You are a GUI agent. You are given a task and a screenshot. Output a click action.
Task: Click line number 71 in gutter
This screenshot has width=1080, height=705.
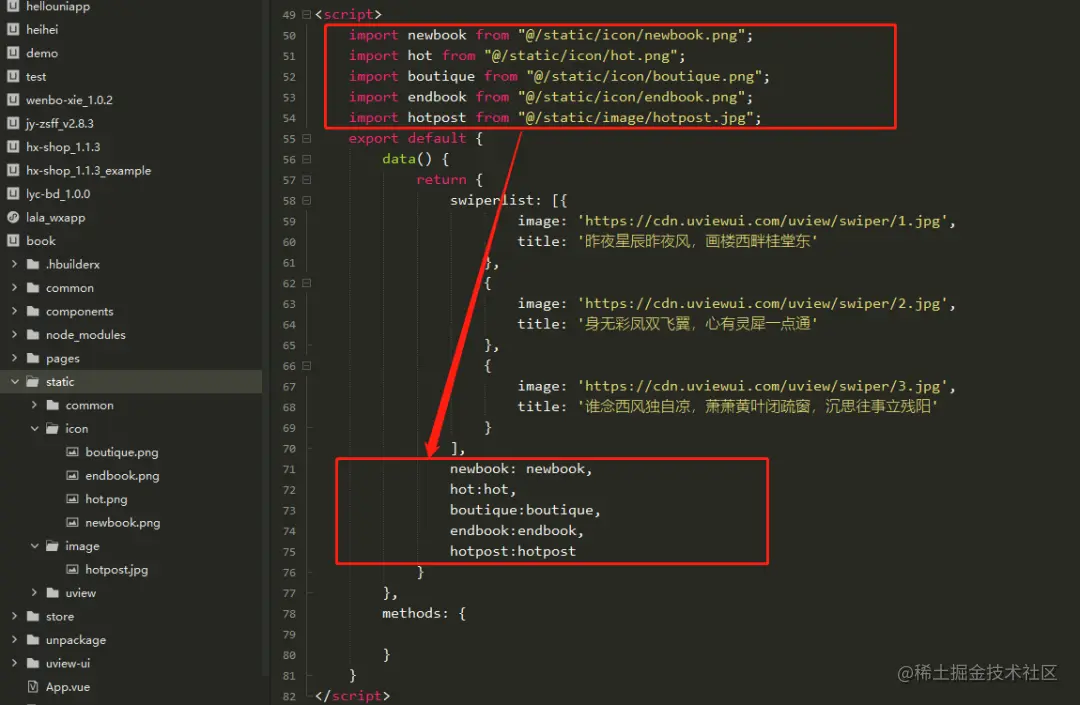[x=289, y=470]
